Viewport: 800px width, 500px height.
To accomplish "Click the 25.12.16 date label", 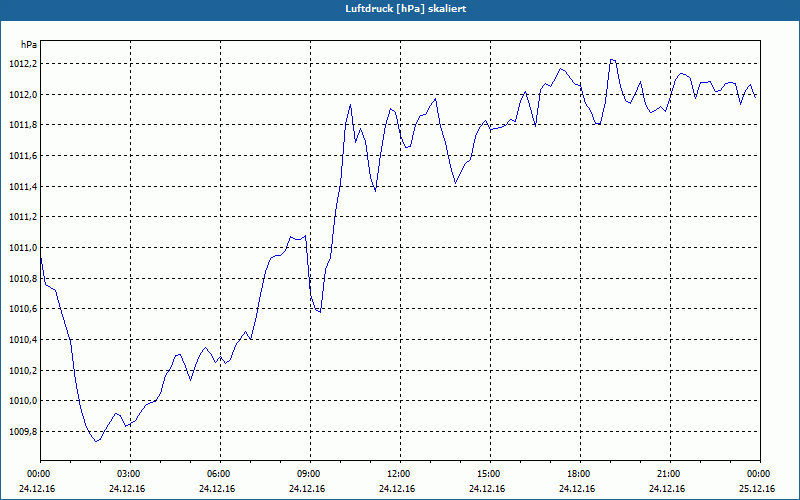I will click(x=757, y=489).
